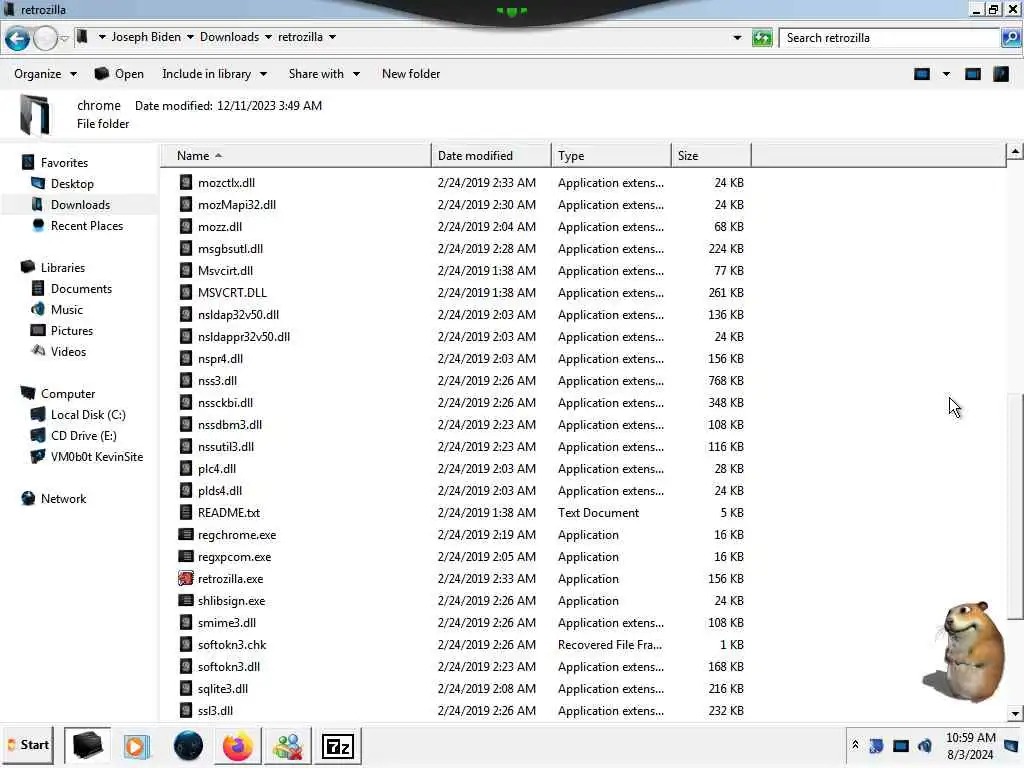Select the file MSVCRT.DLL
The width and height of the screenshot is (1024, 768).
[232, 293]
